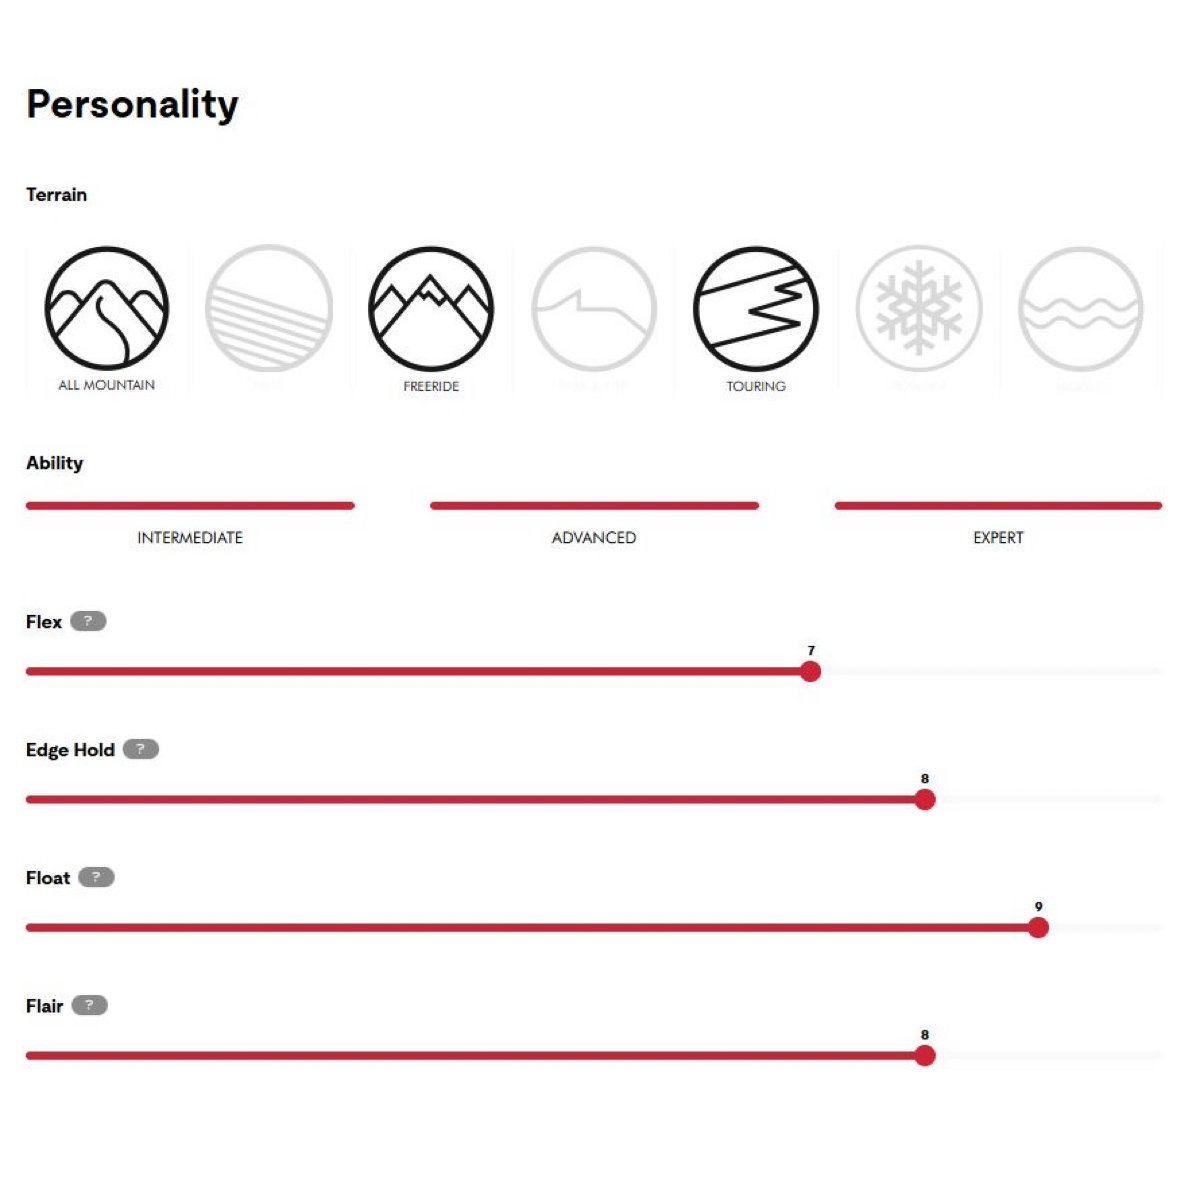Click the Edge Hold question mark icon

click(141, 748)
